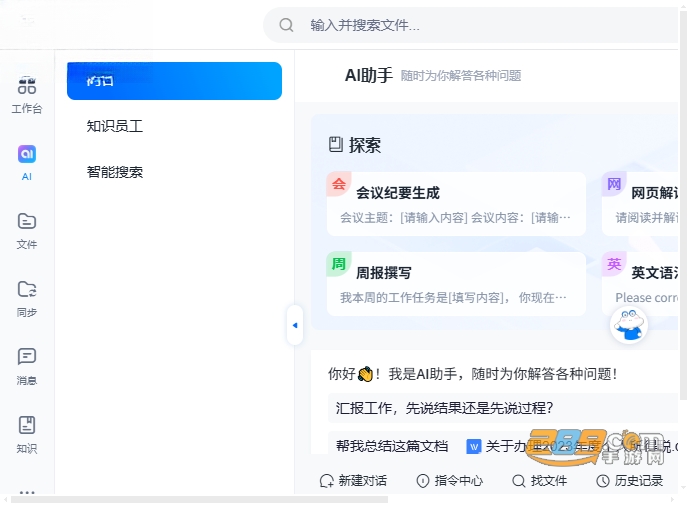
Task: Click 会议主题 description text in meeting card
Action: pos(455,218)
